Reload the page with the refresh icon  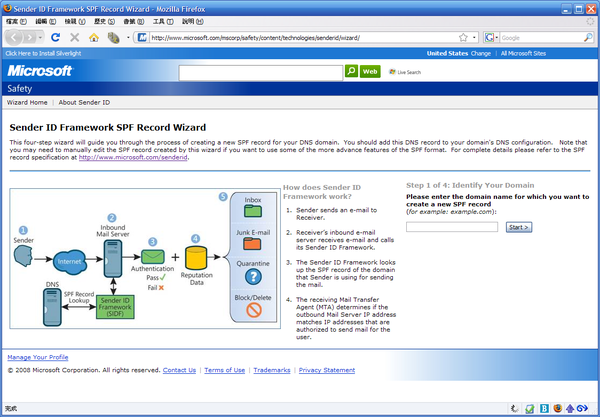tap(55, 37)
